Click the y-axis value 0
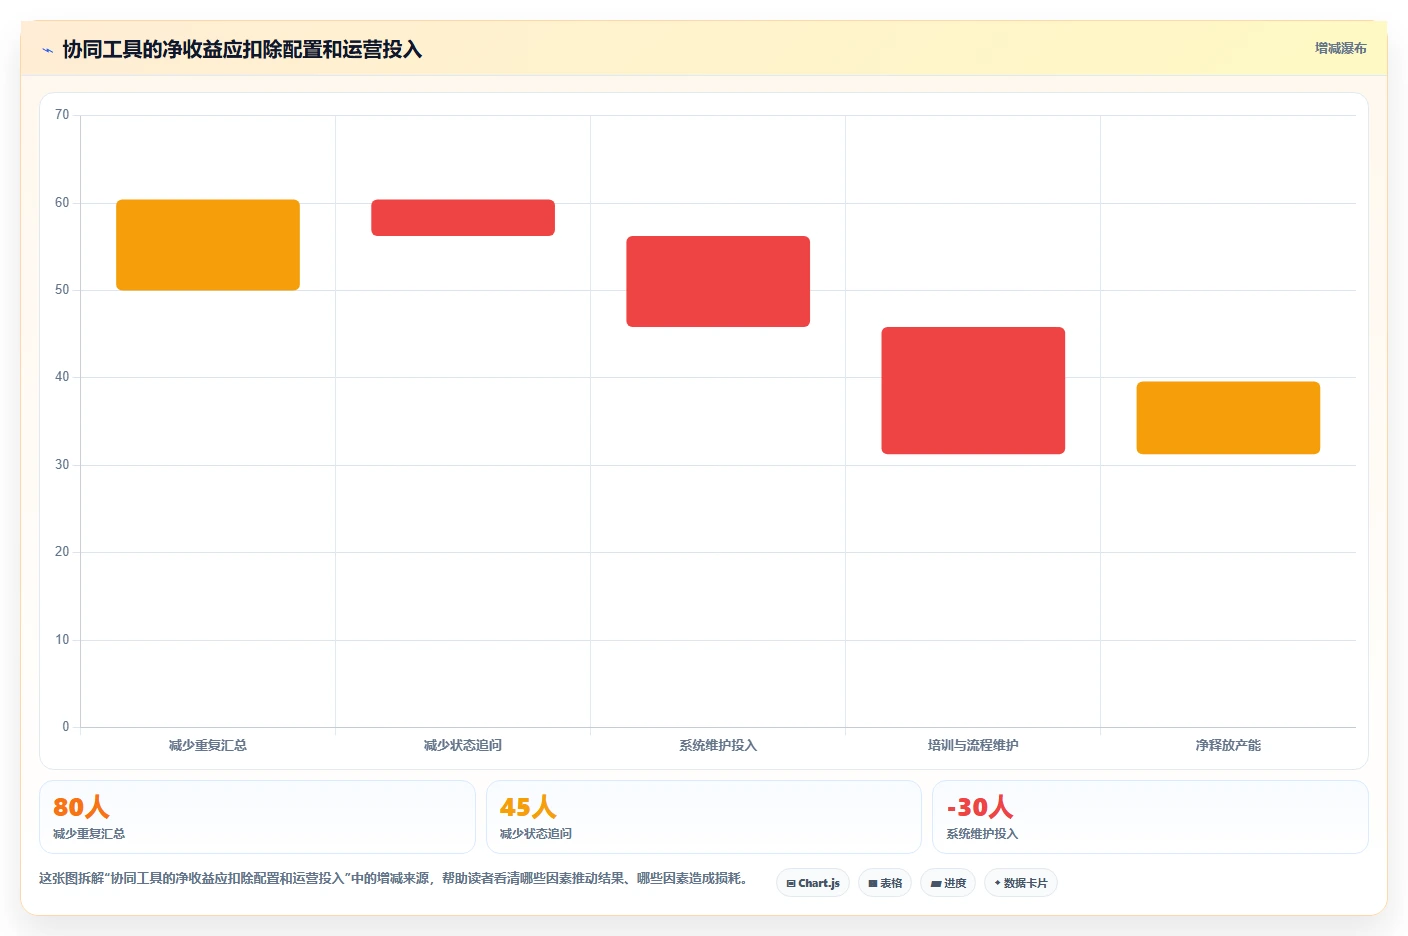This screenshot has width=1408, height=936. point(66,727)
